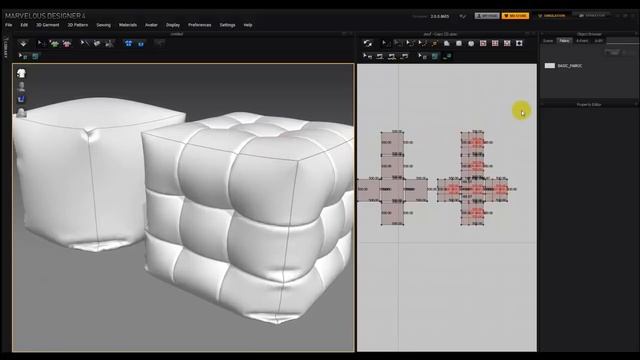Click the Simulate down-arrow icon

(23, 43)
